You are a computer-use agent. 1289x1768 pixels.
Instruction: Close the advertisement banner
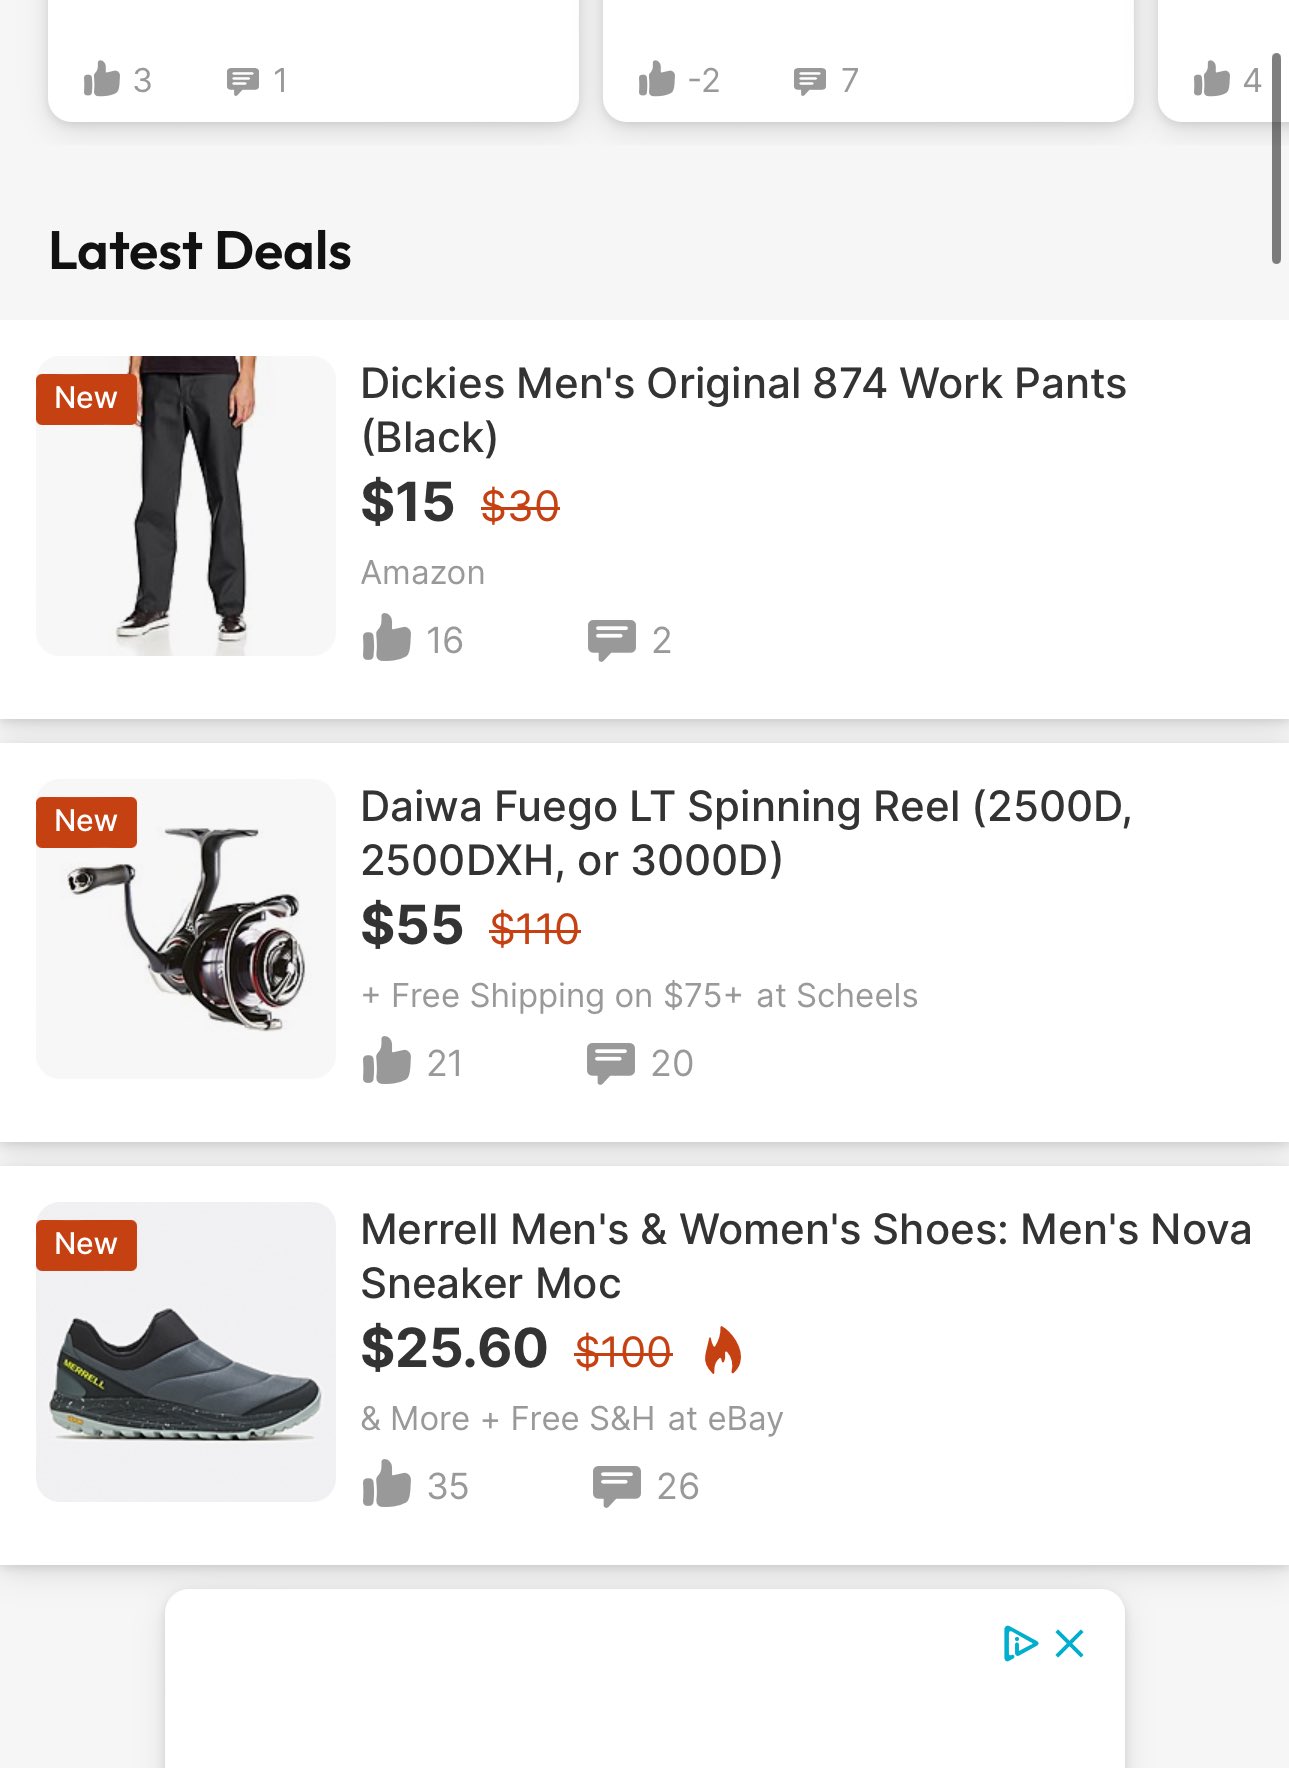click(1070, 1643)
